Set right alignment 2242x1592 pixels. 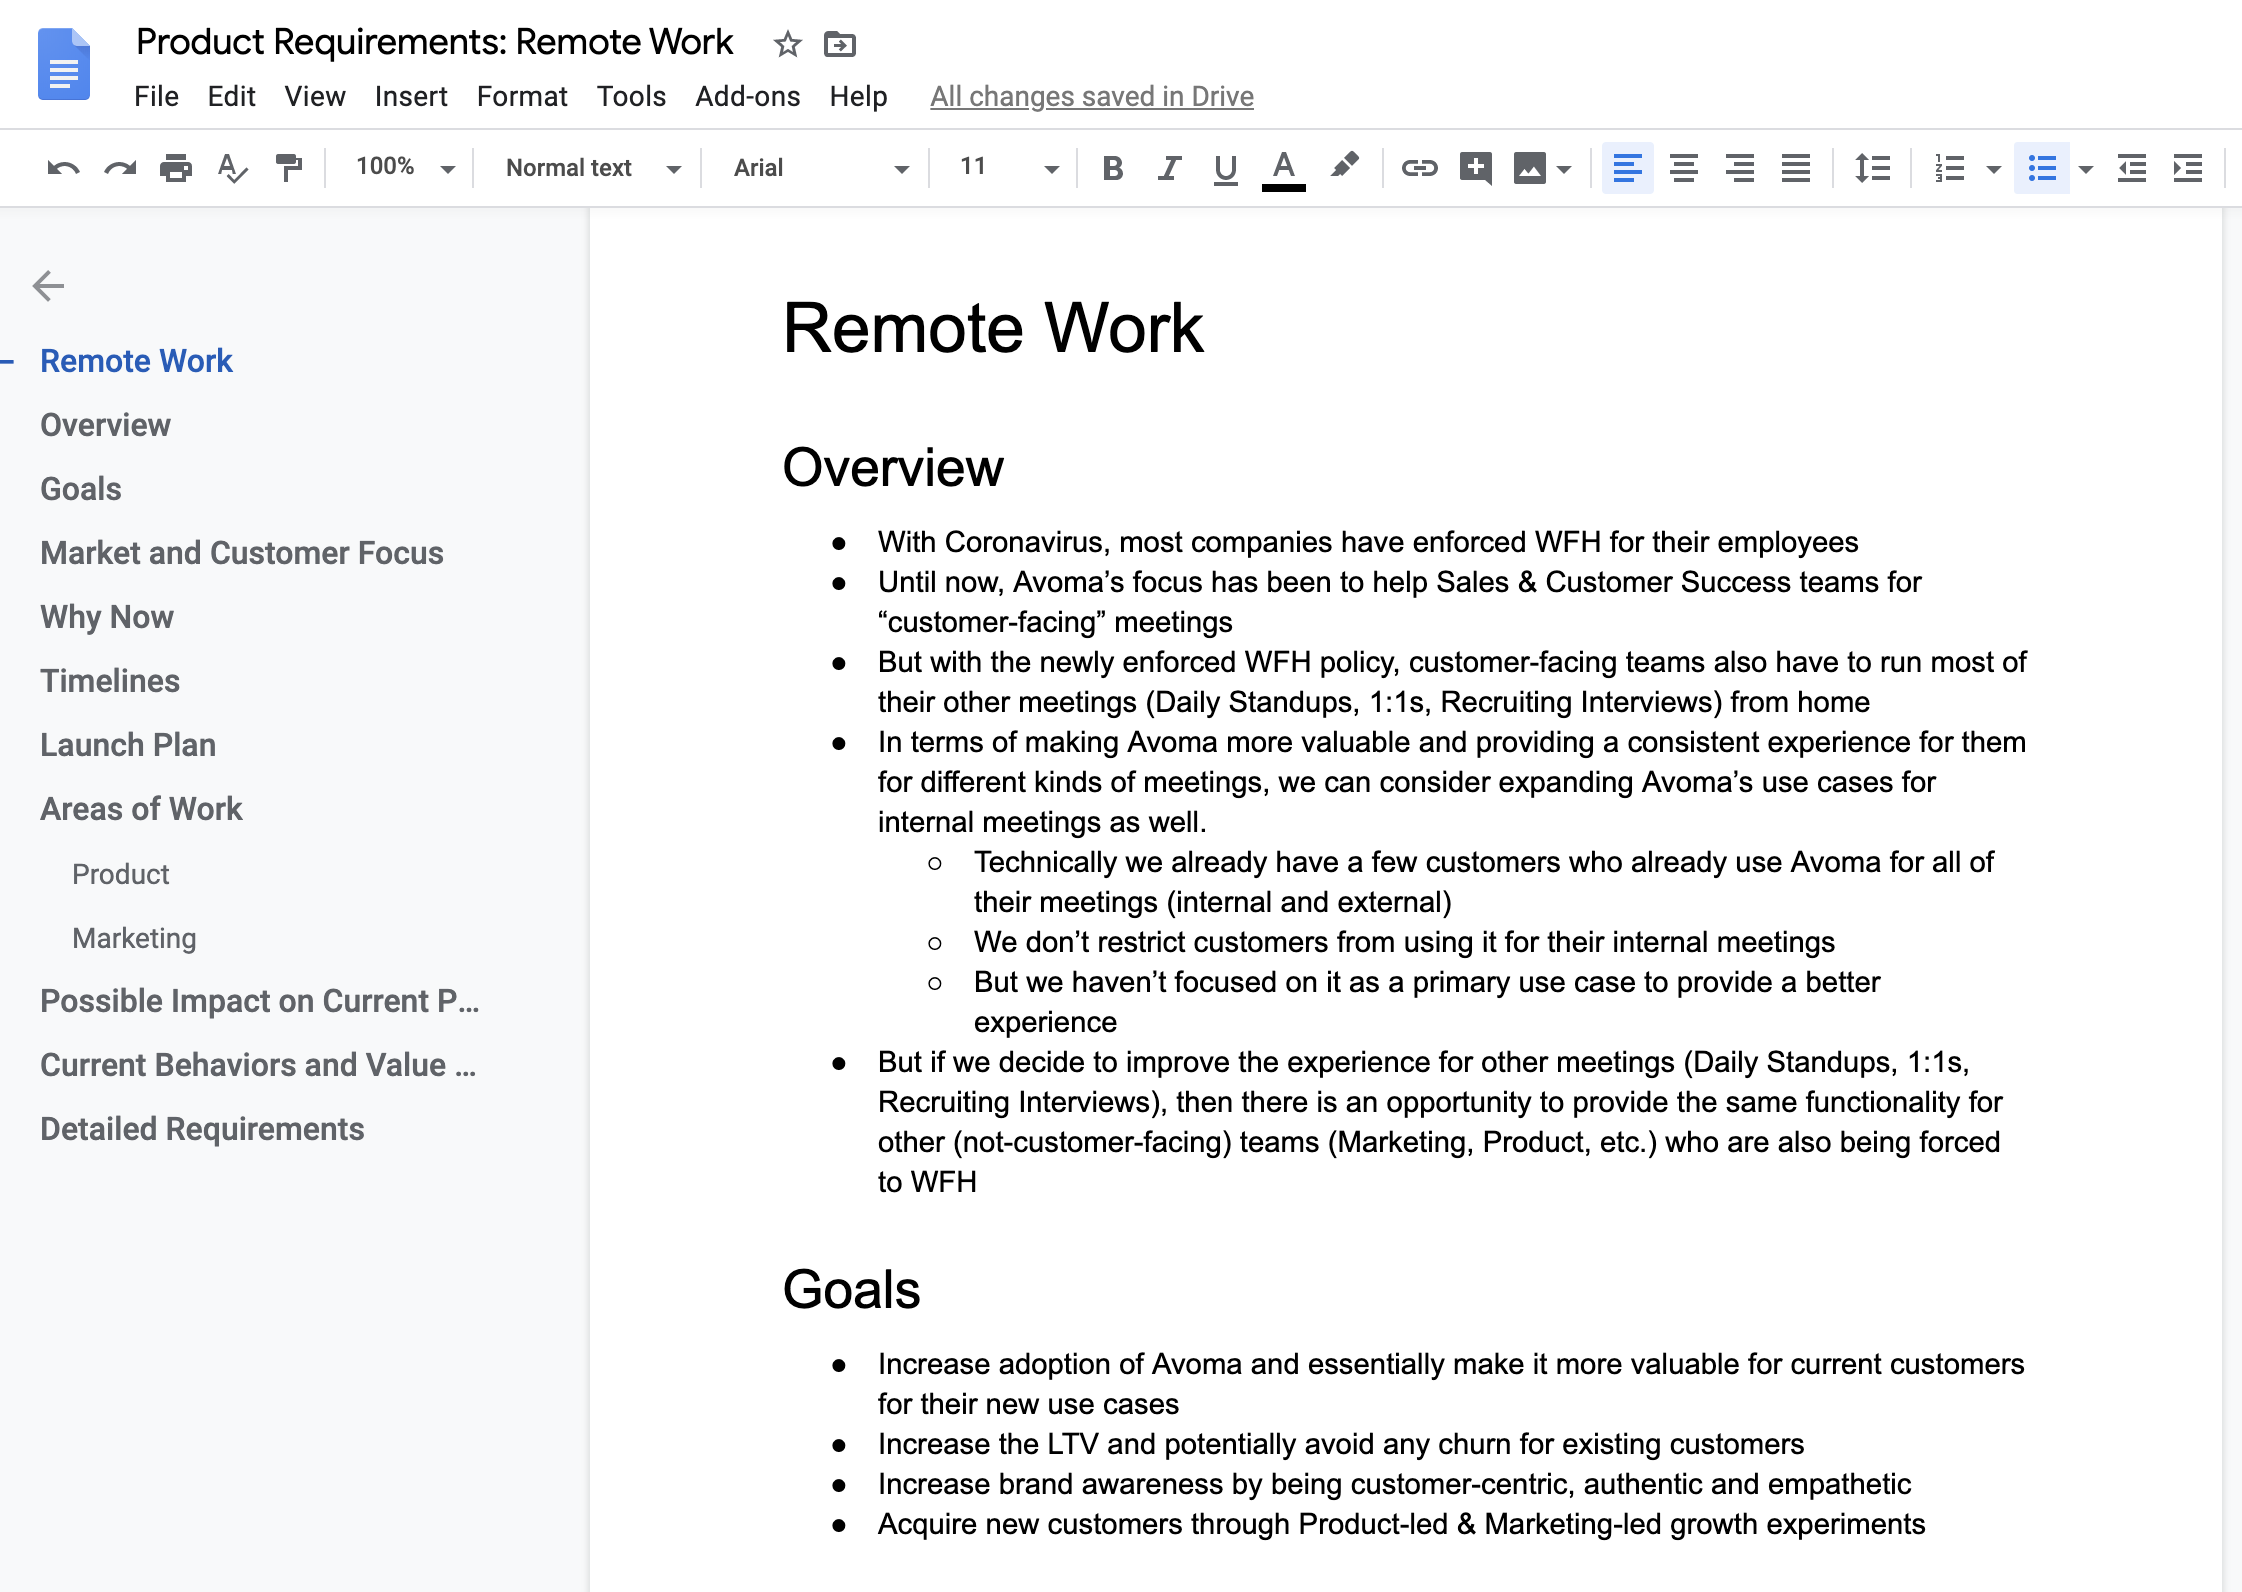[x=1740, y=168]
